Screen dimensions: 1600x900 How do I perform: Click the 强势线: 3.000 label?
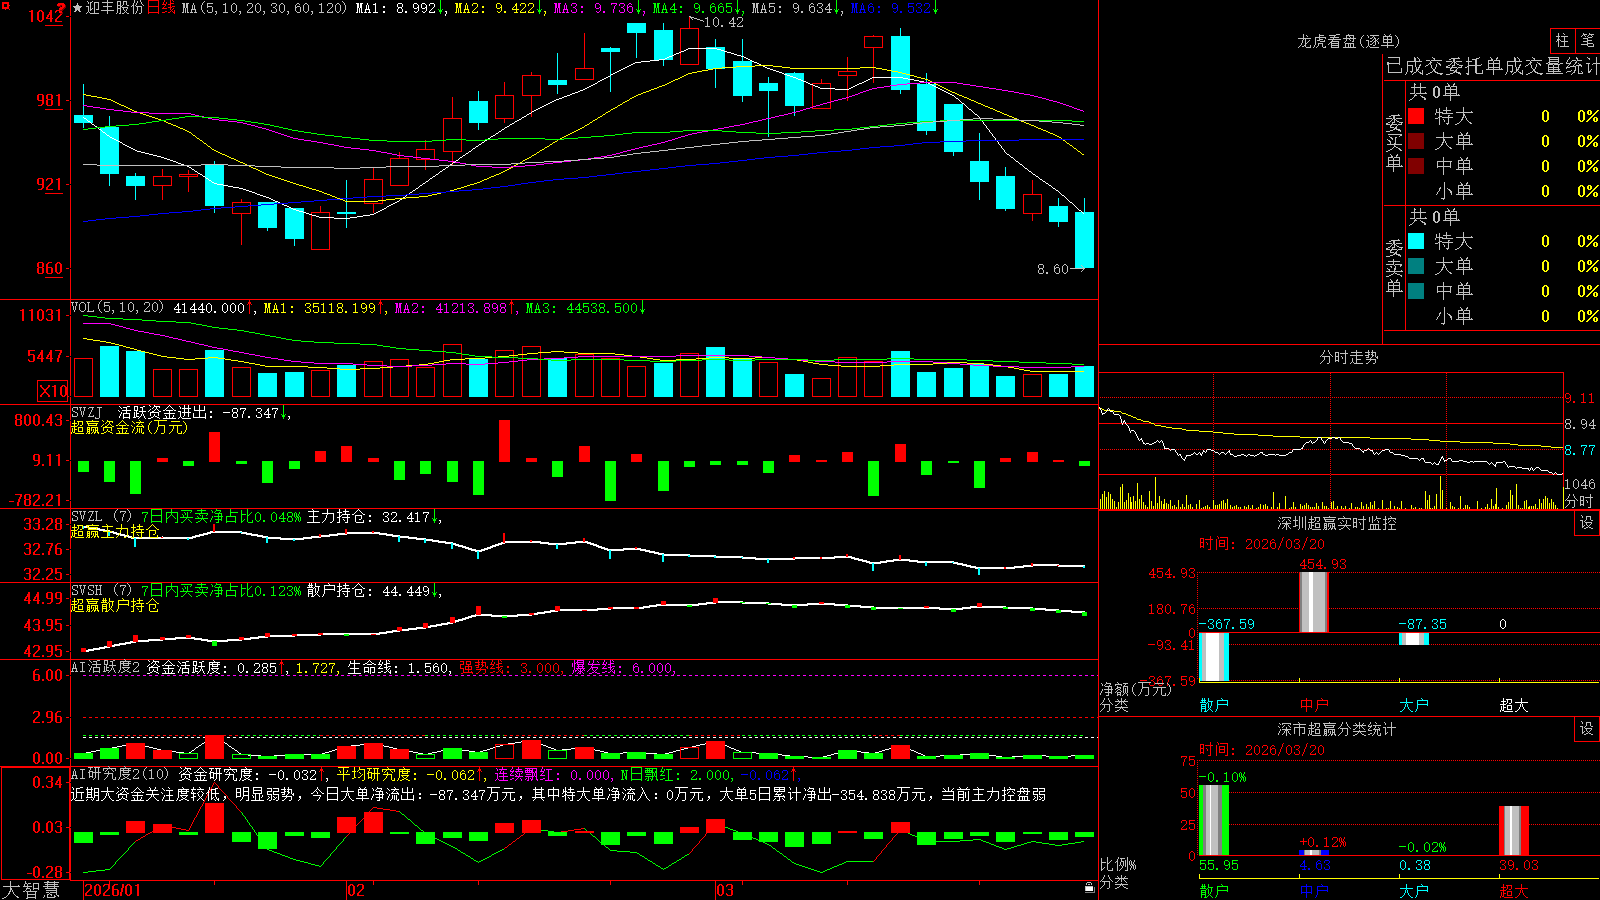(x=510, y=668)
